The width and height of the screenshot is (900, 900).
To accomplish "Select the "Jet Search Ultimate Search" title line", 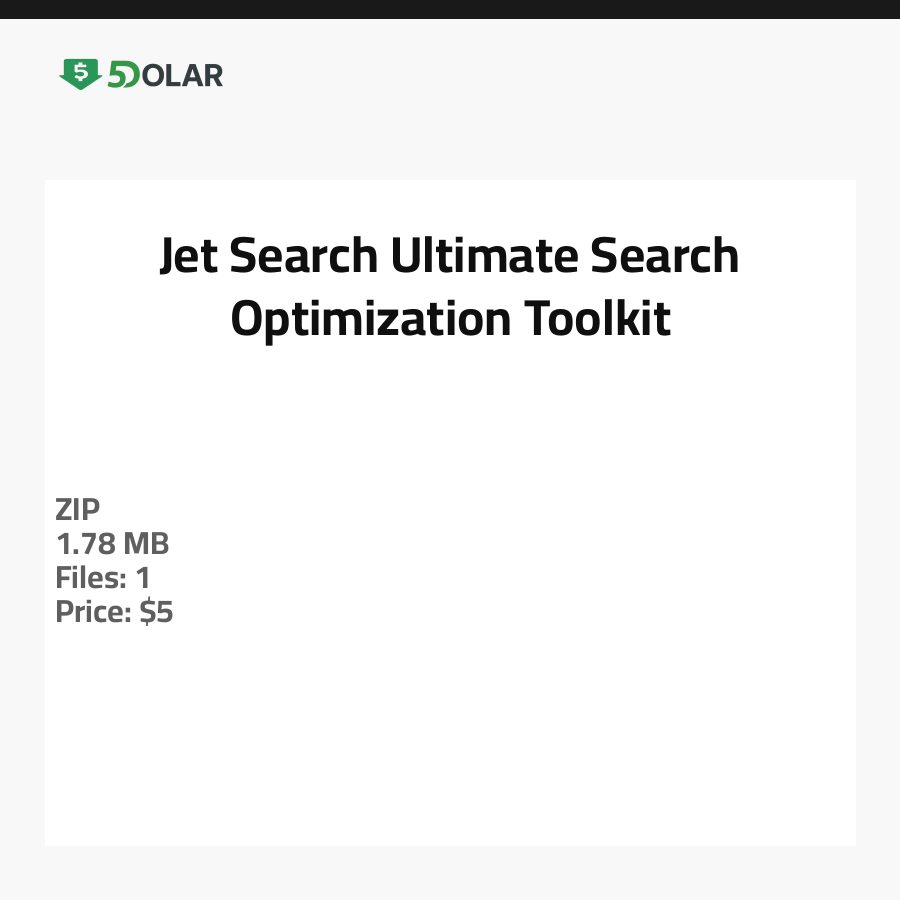I will [x=449, y=257].
